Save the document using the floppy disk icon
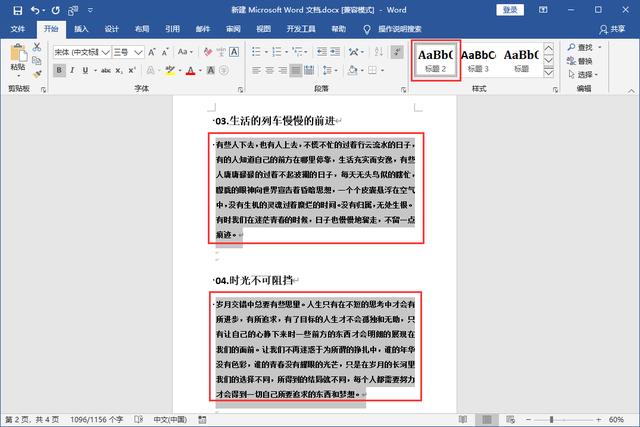Screen dimensions: 640x427 pyautogui.click(x=18, y=10)
